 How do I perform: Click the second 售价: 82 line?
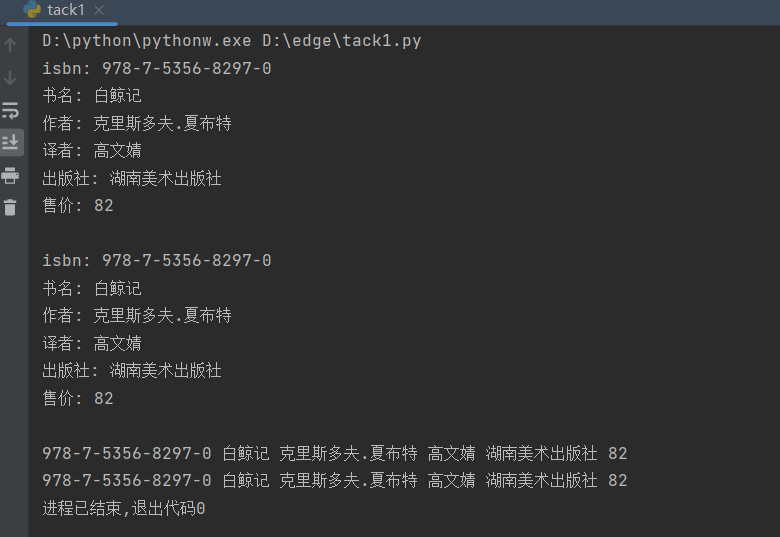point(78,398)
